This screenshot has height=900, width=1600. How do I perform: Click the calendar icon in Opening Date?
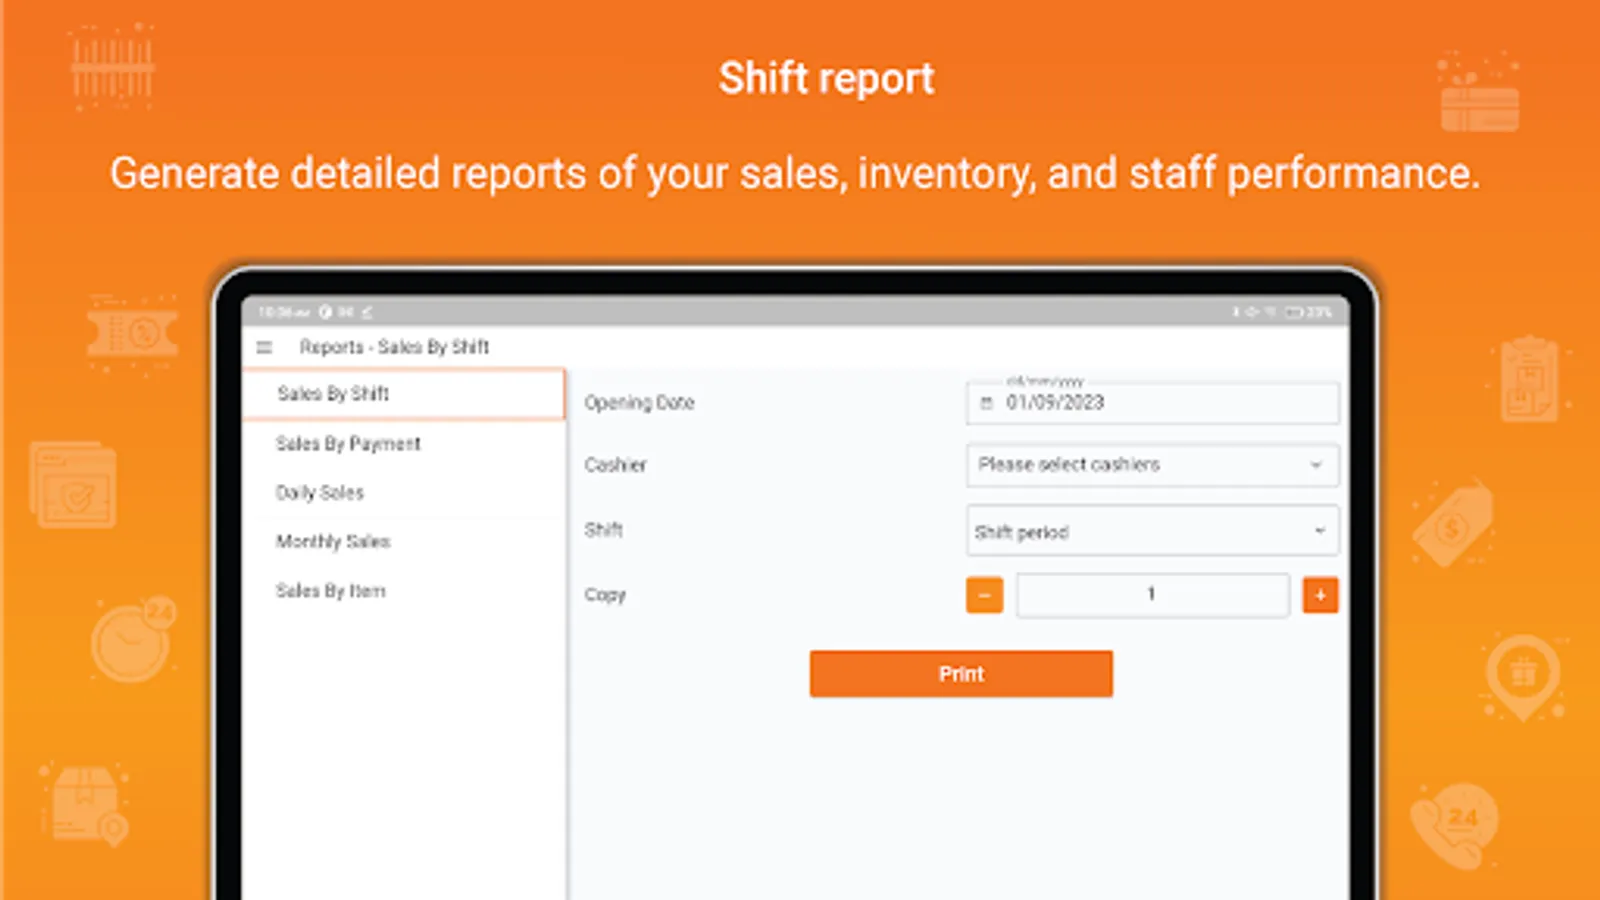(987, 403)
